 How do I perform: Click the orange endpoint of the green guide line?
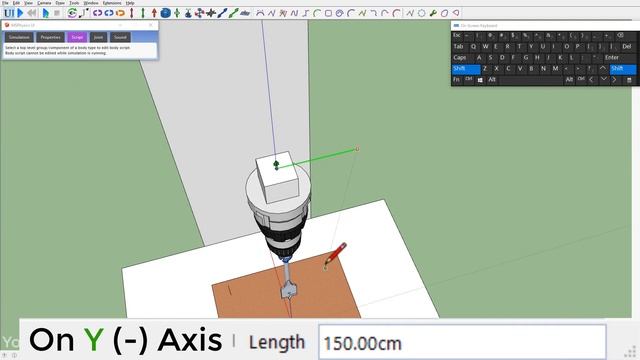point(357,149)
